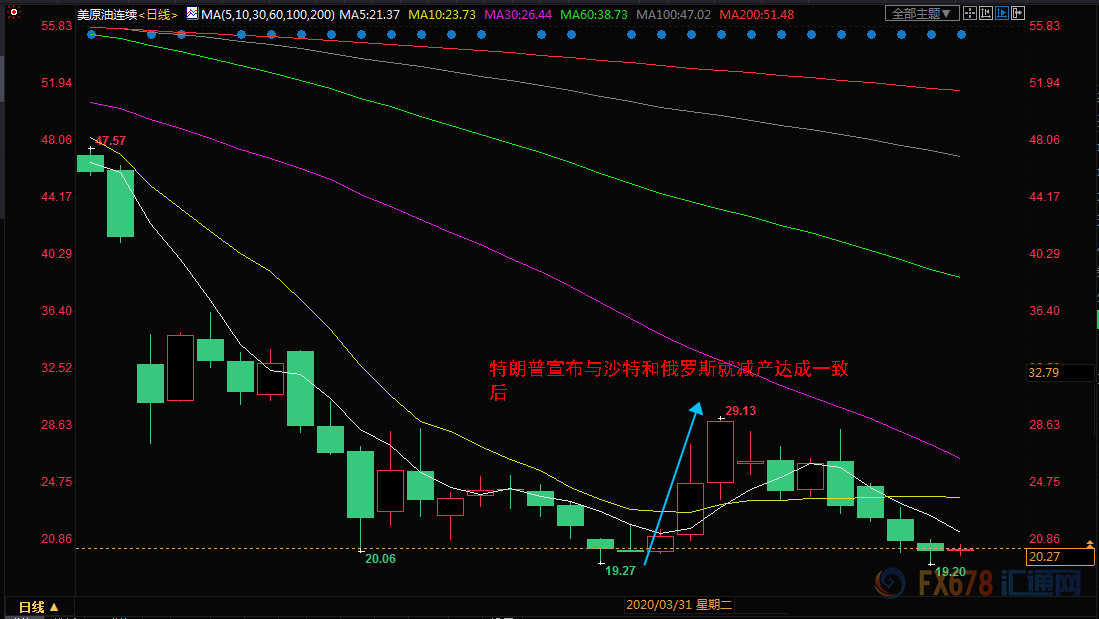The width and height of the screenshot is (1099, 619).
Task: Click the 2020/03/31 星期二 date marker
Action: (679, 605)
